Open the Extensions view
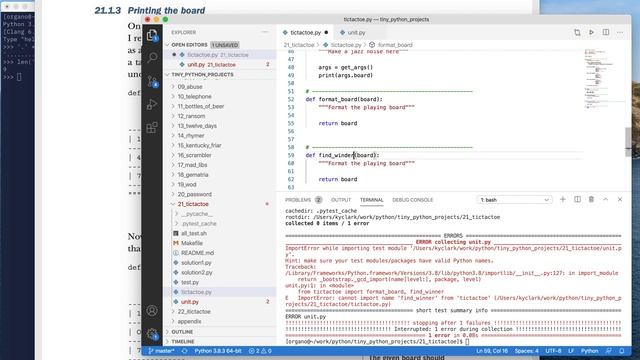This screenshot has width=640, height=360. (x=152, y=128)
